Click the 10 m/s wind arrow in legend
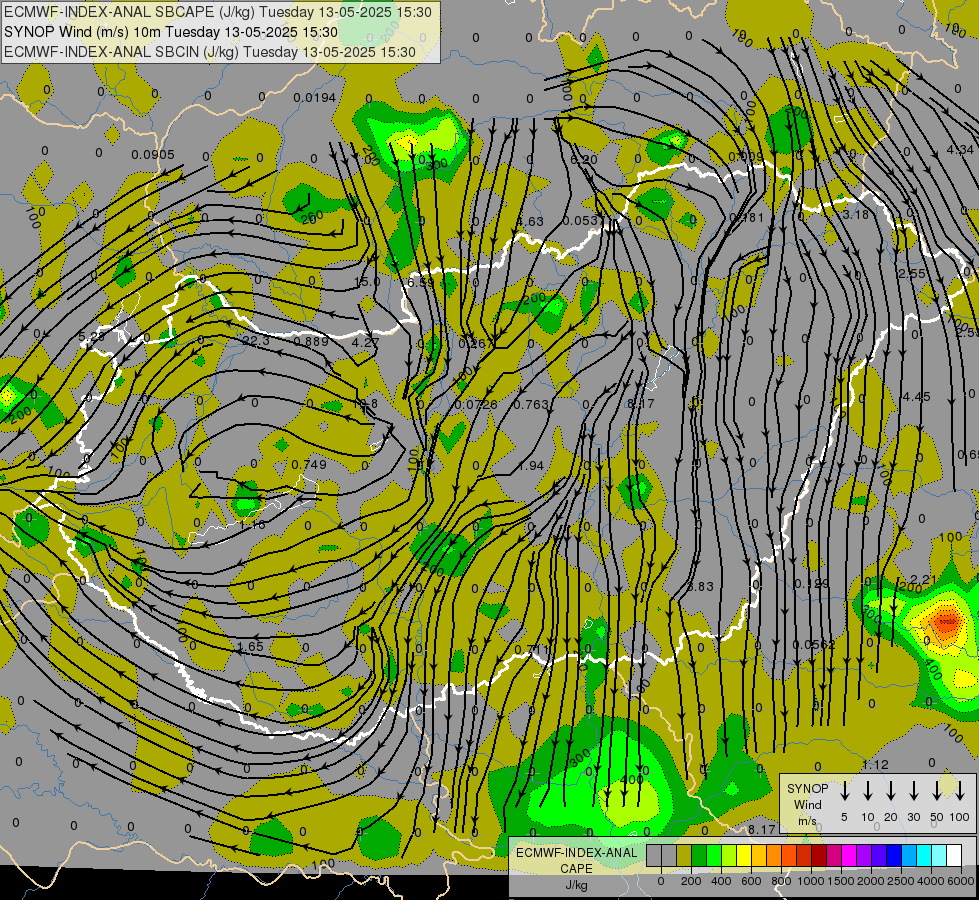The width and height of the screenshot is (979, 900). [867, 791]
